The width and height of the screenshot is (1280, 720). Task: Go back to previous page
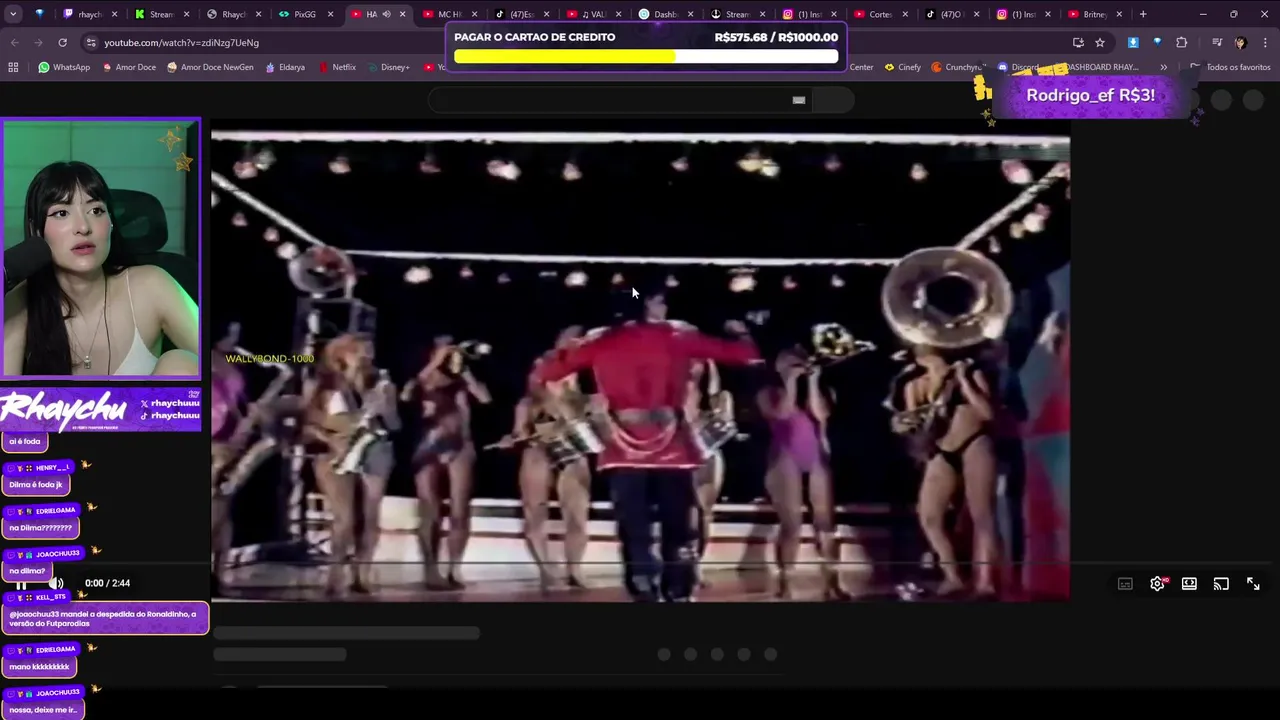14,42
